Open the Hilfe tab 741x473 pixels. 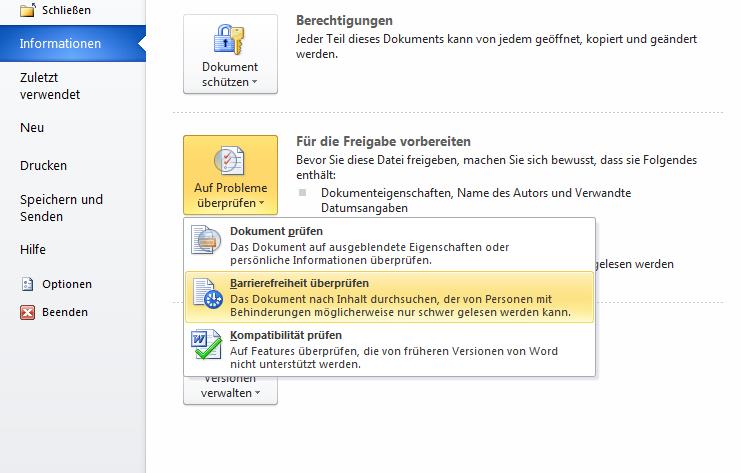click(33, 249)
